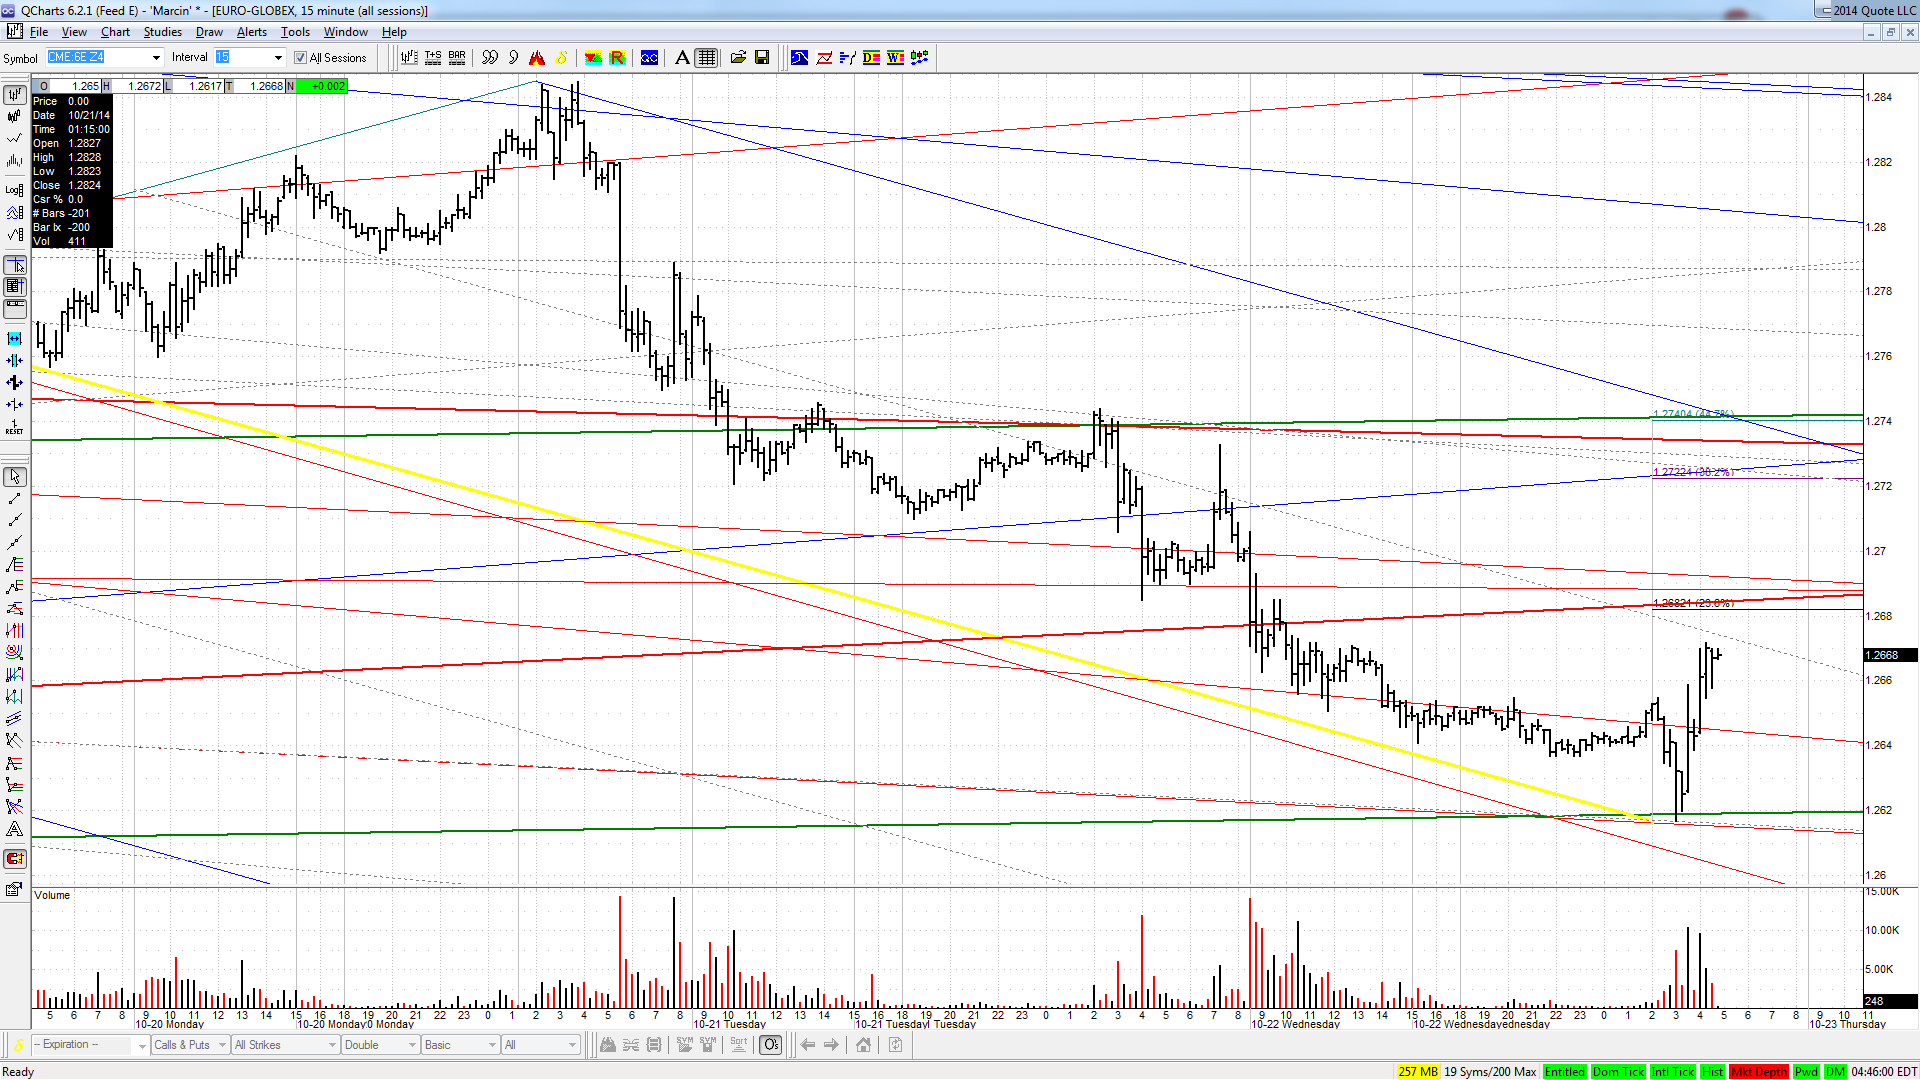Click the blue QC icon in toolbar
This screenshot has width=1920, height=1080.
click(x=650, y=58)
